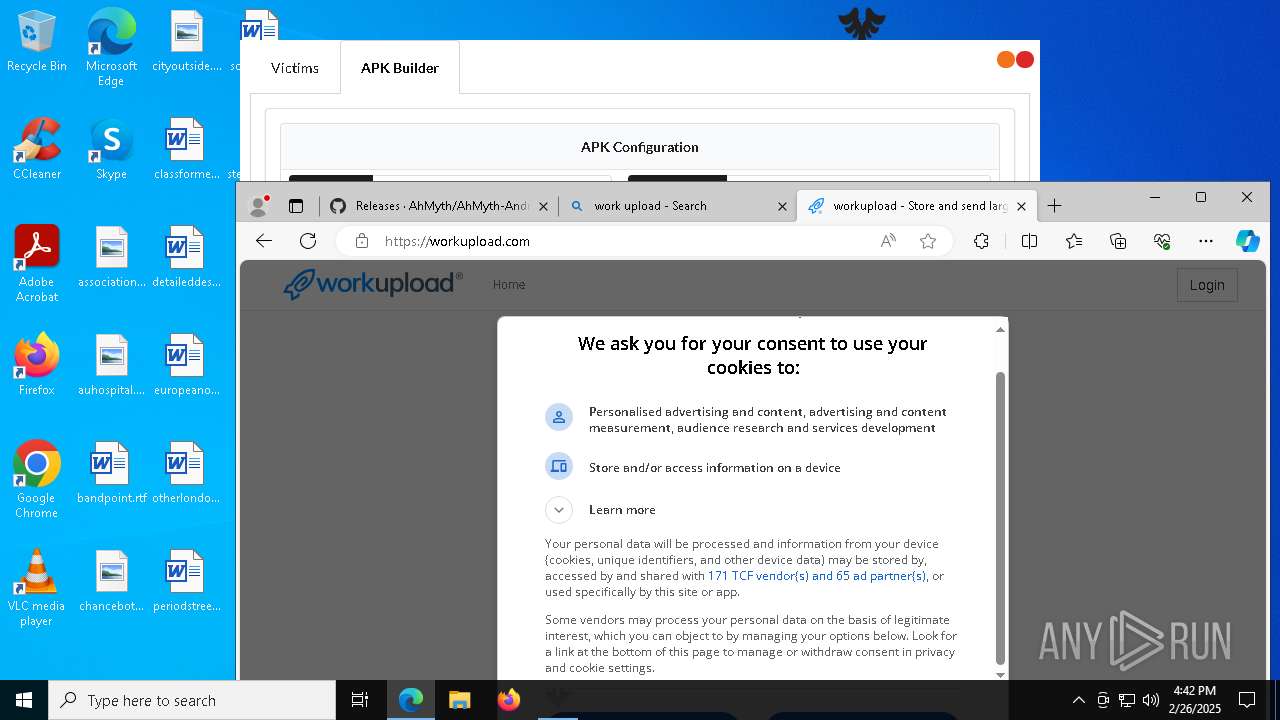
Task: Click Login button on workupload
Action: tap(1207, 285)
